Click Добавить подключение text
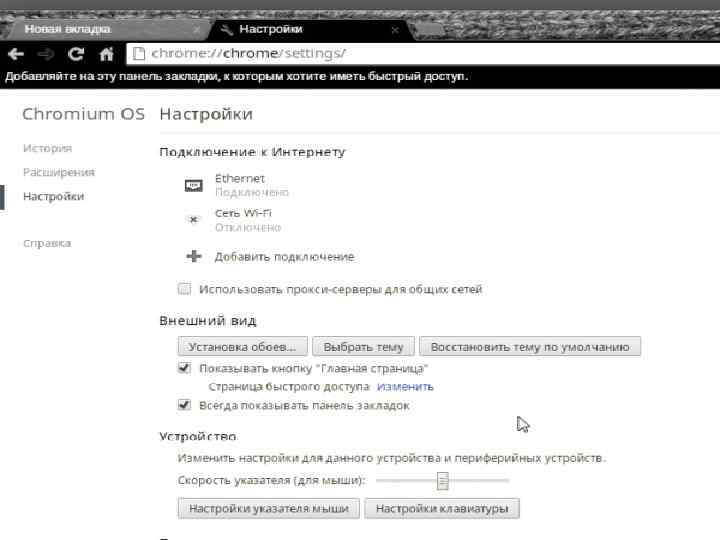This screenshot has width=720, height=540. [284, 257]
